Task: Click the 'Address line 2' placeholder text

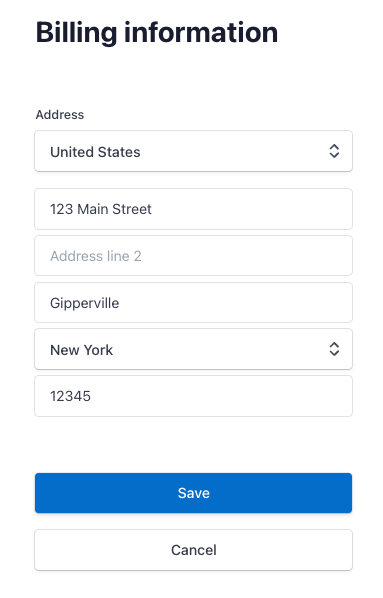Action: [96, 256]
